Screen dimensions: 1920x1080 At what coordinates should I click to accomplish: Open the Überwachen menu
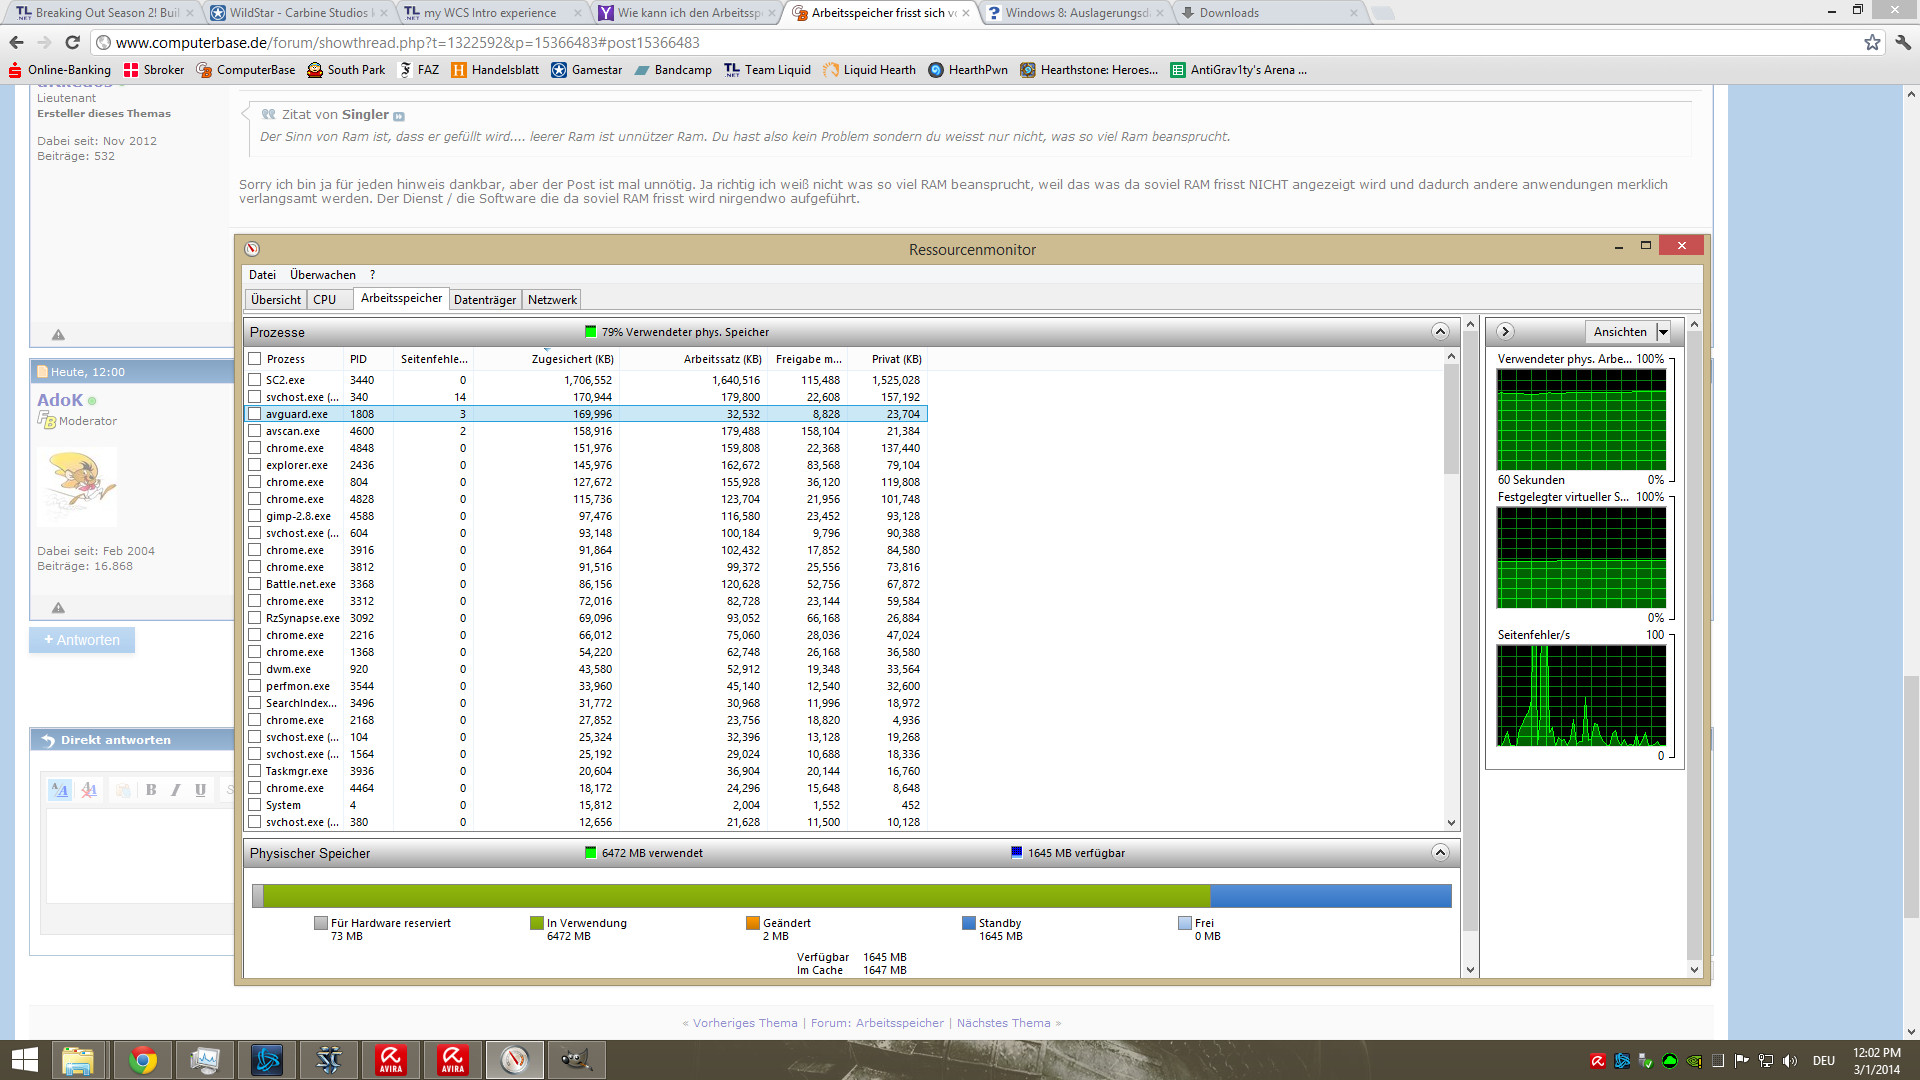click(322, 275)
